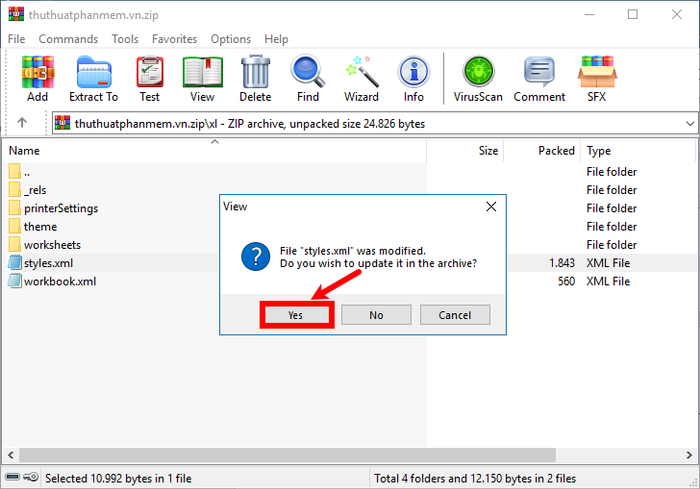
Task: Select the workbook.xml file
Action: [x=60, y=281]
